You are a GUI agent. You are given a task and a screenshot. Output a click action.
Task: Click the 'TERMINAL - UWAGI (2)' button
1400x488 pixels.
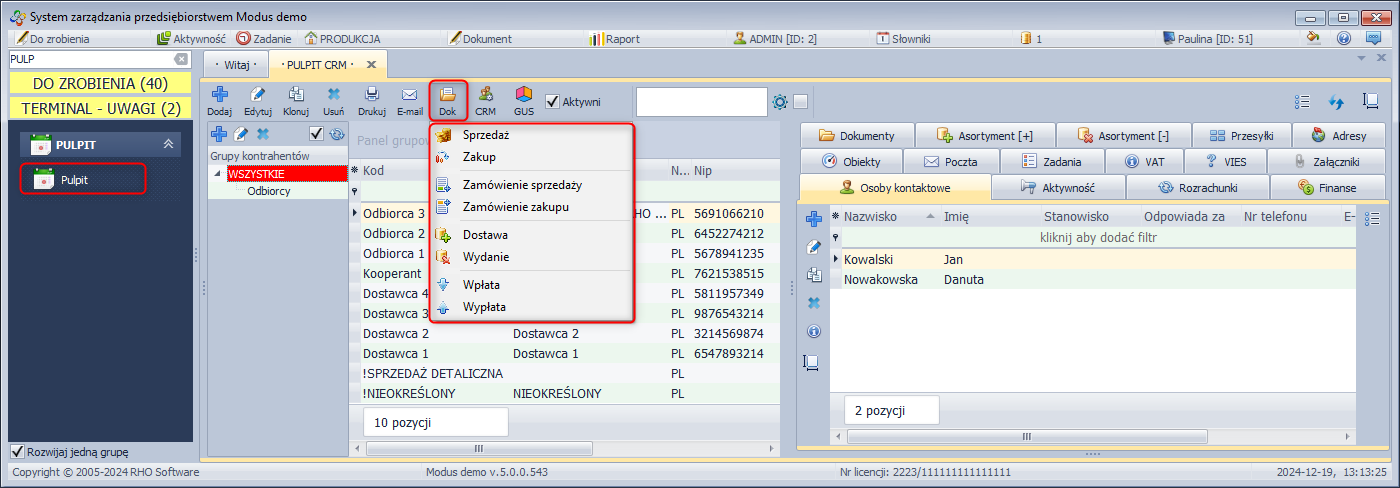pos(100,108)
